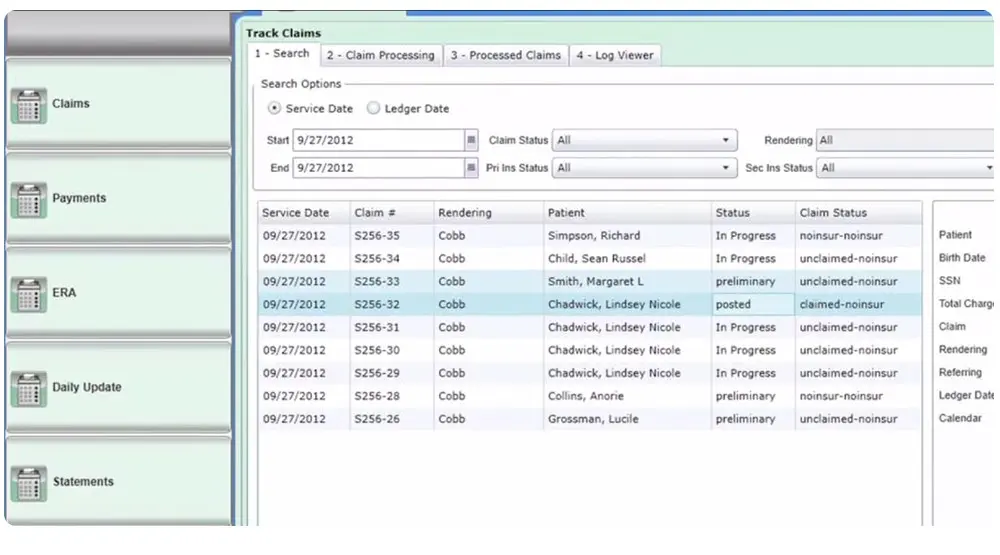
Task: Sort by Service Date column header
Action: point(304,212)
